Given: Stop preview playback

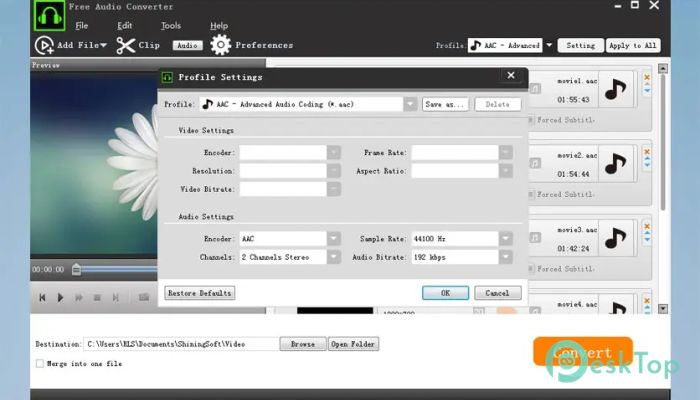Looking at the screenshot, I should 97,297.
